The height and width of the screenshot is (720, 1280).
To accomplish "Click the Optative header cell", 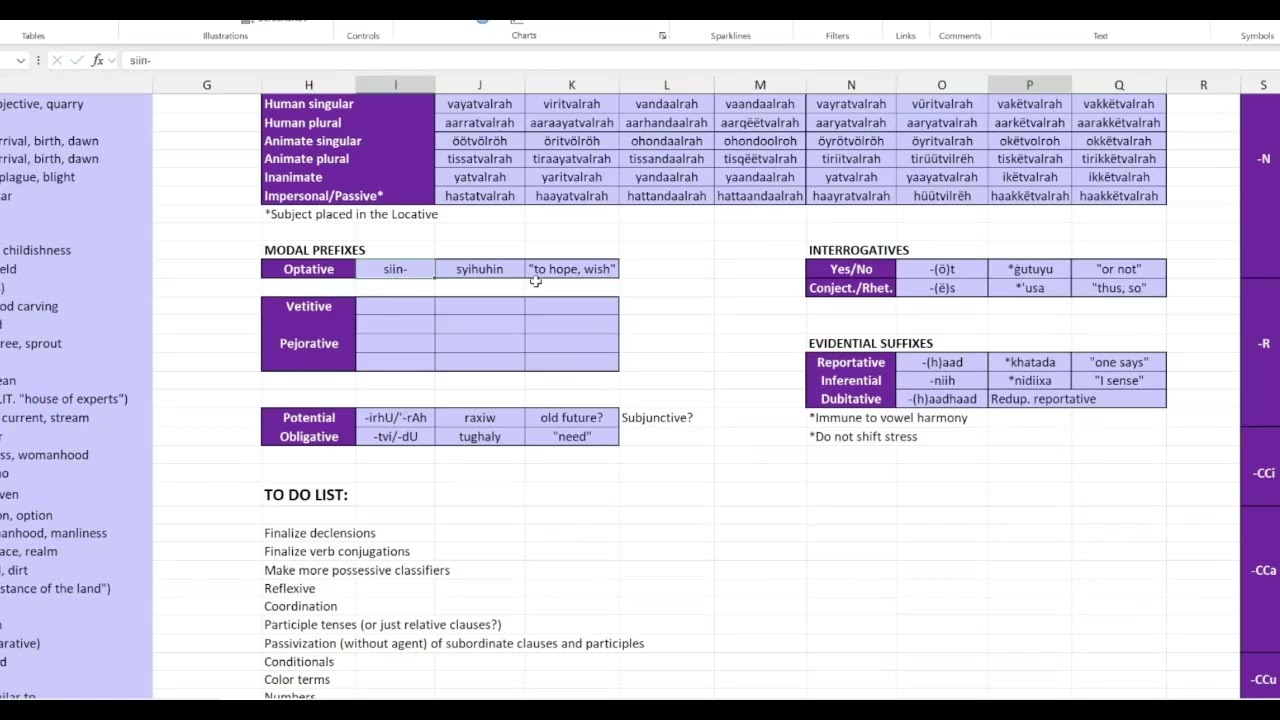I will pyautogui.click(x=308, y=269).
